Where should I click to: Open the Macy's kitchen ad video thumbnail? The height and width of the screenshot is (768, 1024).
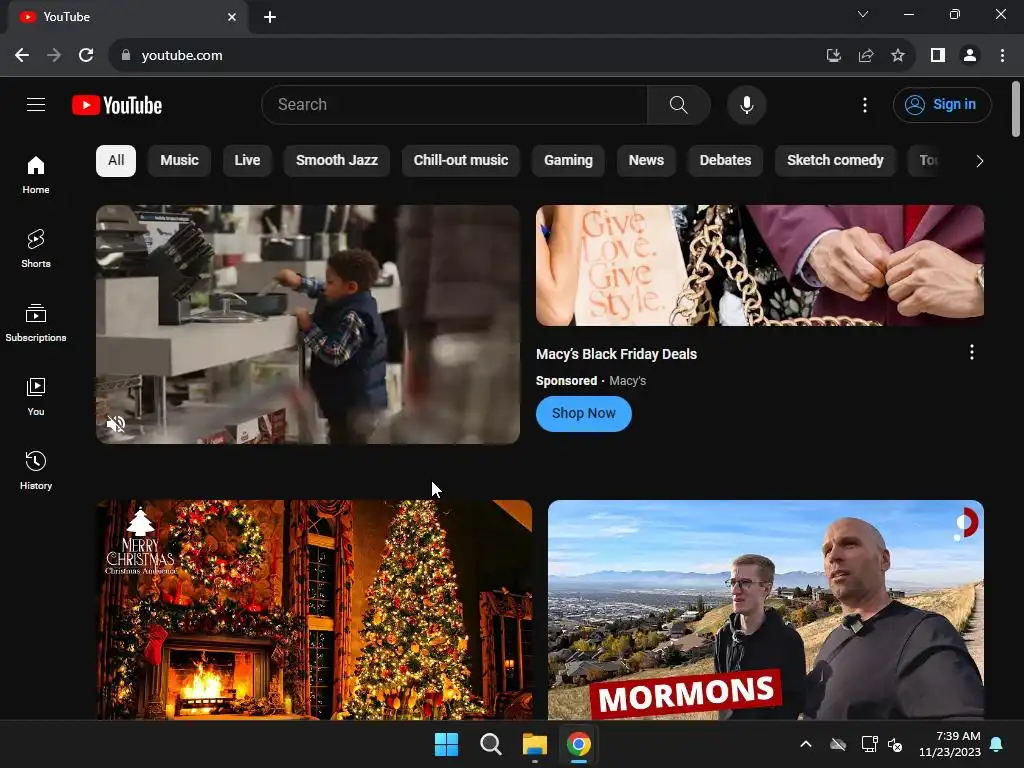[308, 325]
